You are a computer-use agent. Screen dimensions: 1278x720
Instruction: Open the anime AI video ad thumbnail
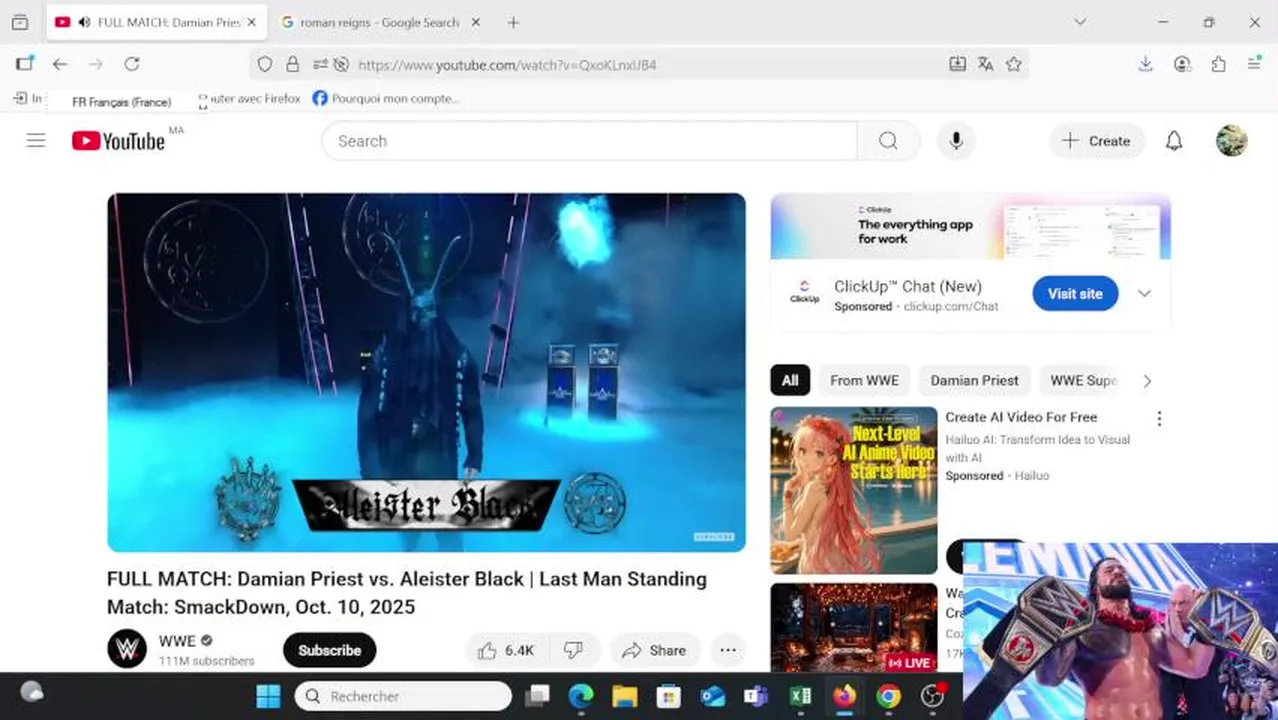coord(853,490)
